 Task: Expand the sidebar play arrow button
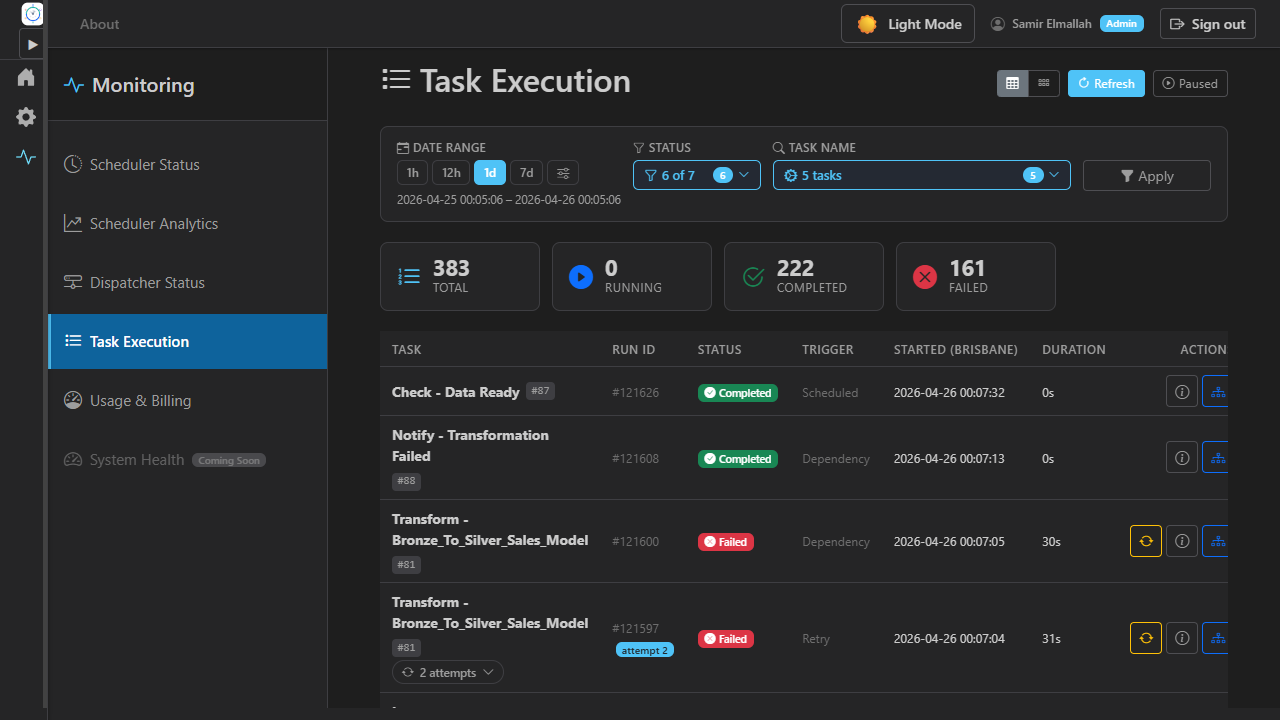(x=32, y=44)
